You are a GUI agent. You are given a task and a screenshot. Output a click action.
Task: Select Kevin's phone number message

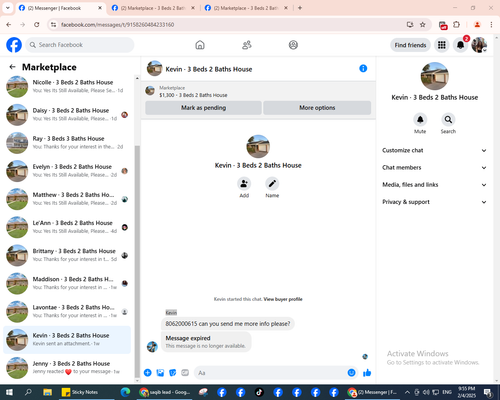click(228, 324)
